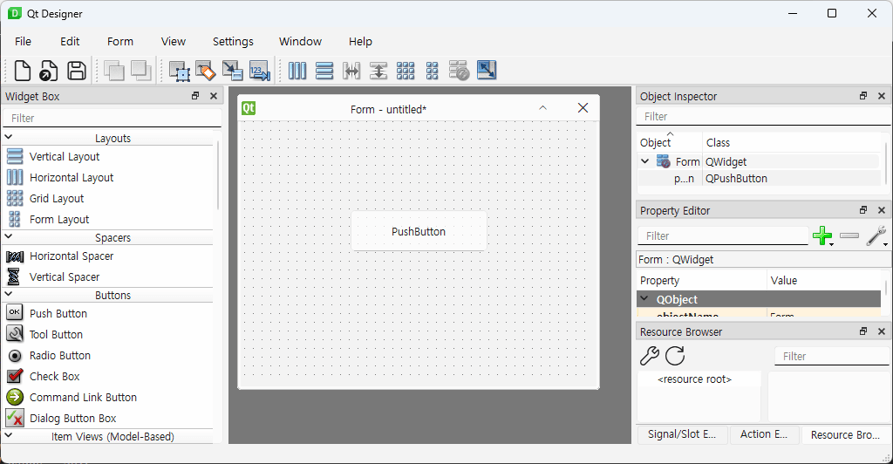Click the Adjust Size toolbar icon

click(486, 71)
